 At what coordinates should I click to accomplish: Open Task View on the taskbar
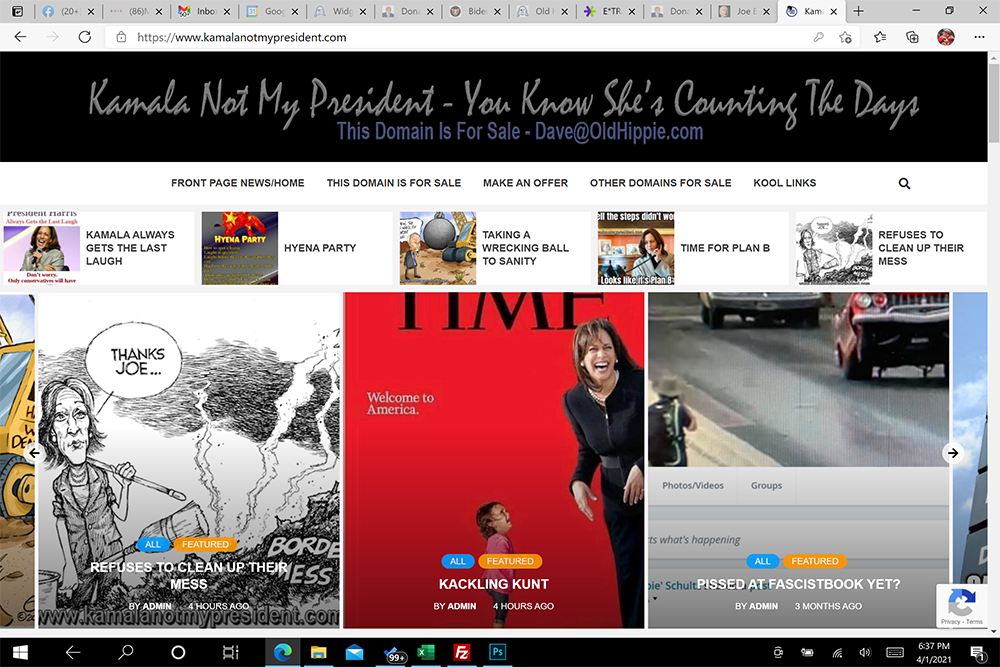tap(230, 652)
